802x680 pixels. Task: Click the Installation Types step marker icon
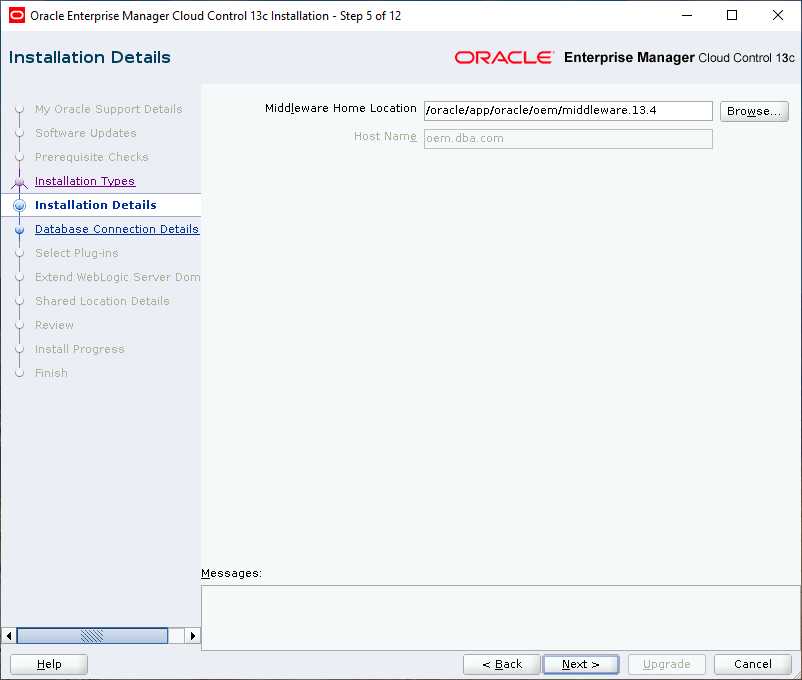(x=19, y=182)
